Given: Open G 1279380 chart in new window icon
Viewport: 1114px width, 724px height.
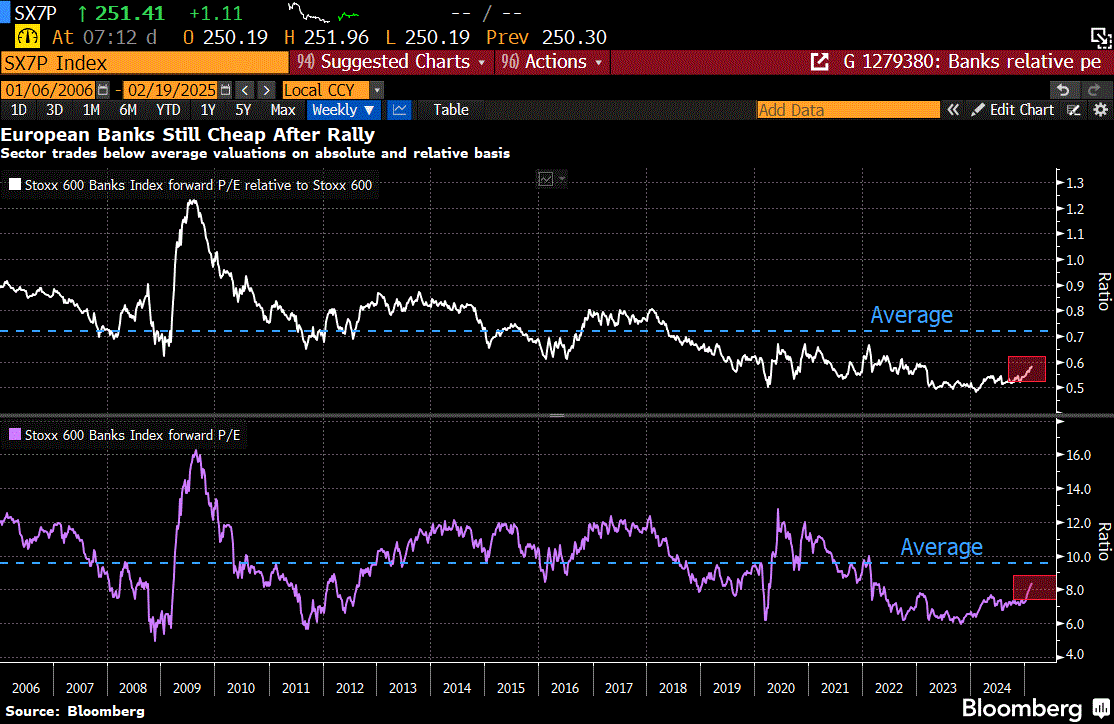Looking at the screenshot, I should pyautogui.click(x=819, y=63).
